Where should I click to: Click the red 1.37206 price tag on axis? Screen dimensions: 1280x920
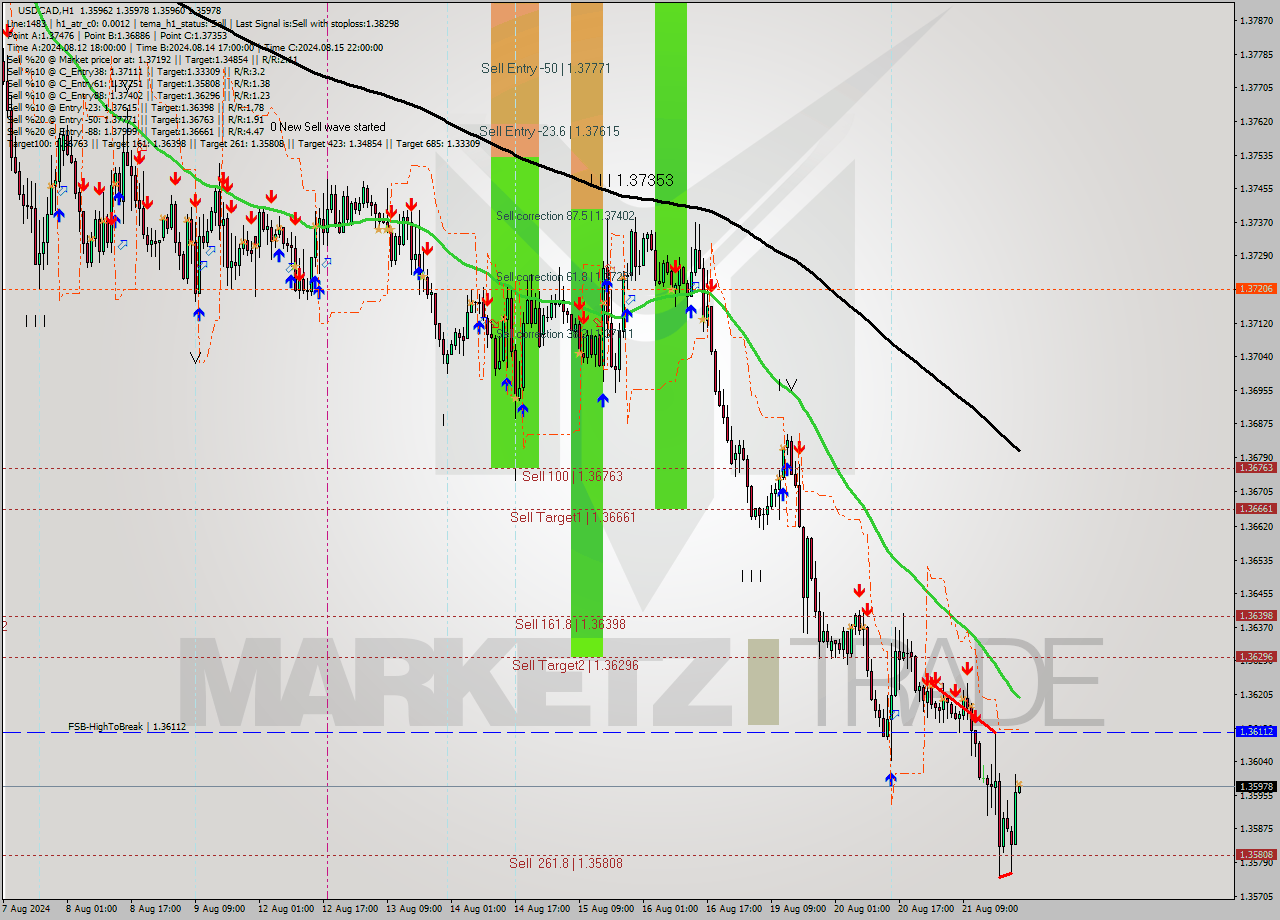[1256, 289]
